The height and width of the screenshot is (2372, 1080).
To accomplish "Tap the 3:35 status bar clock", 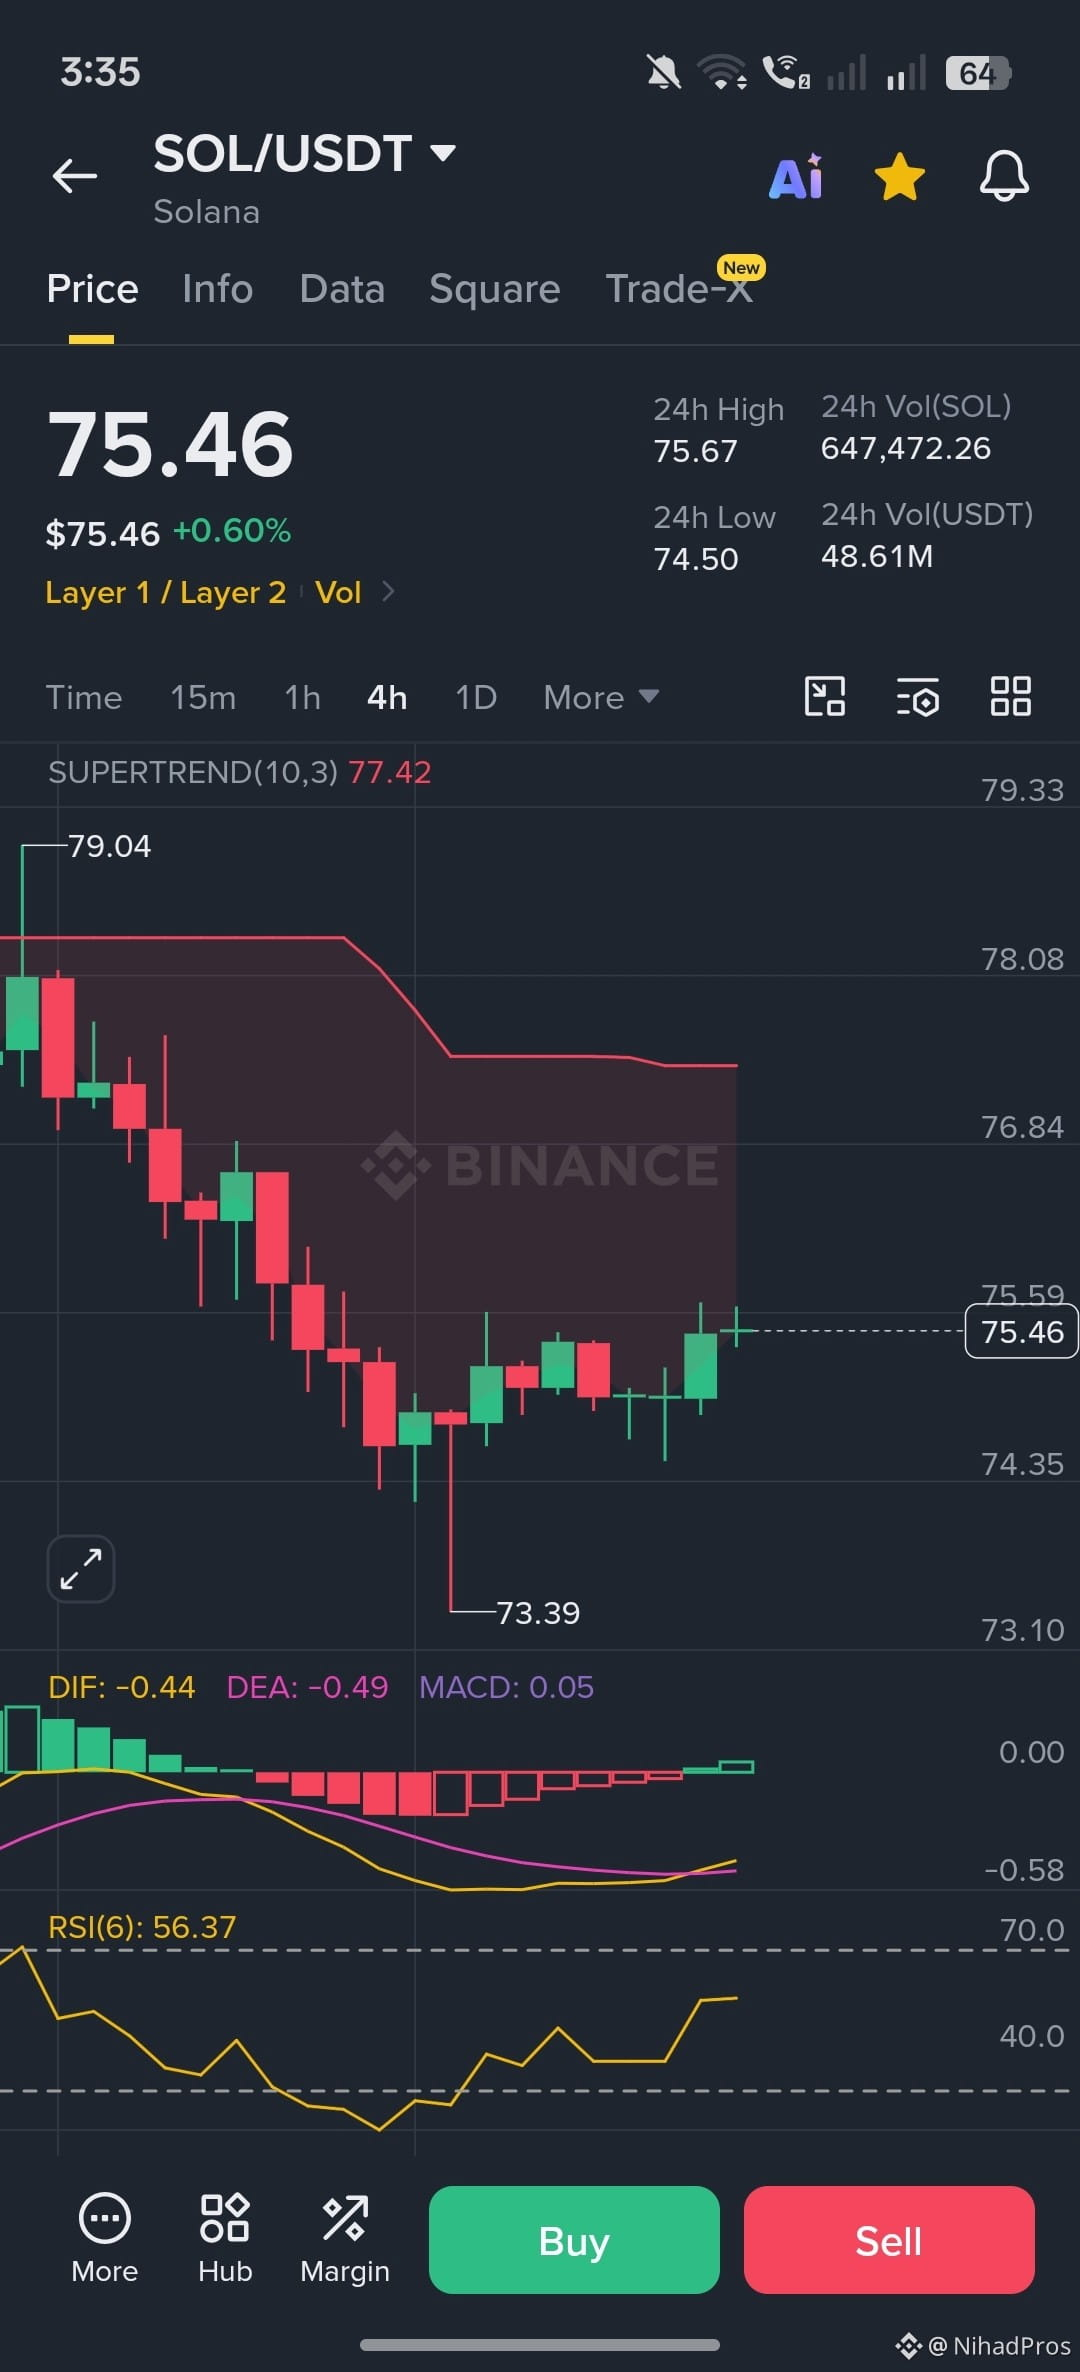I will 100,73.
